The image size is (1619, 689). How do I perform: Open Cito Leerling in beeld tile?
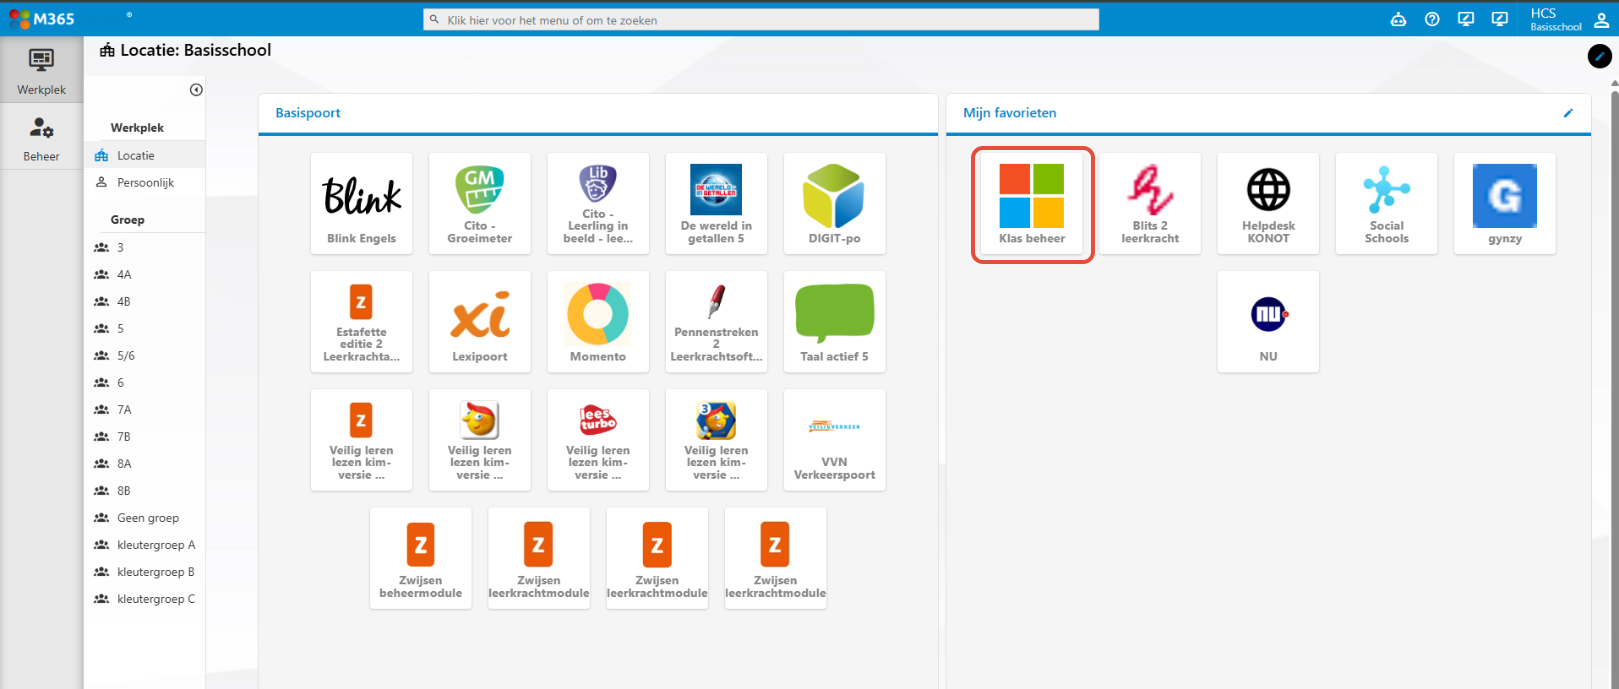(598, 203)
